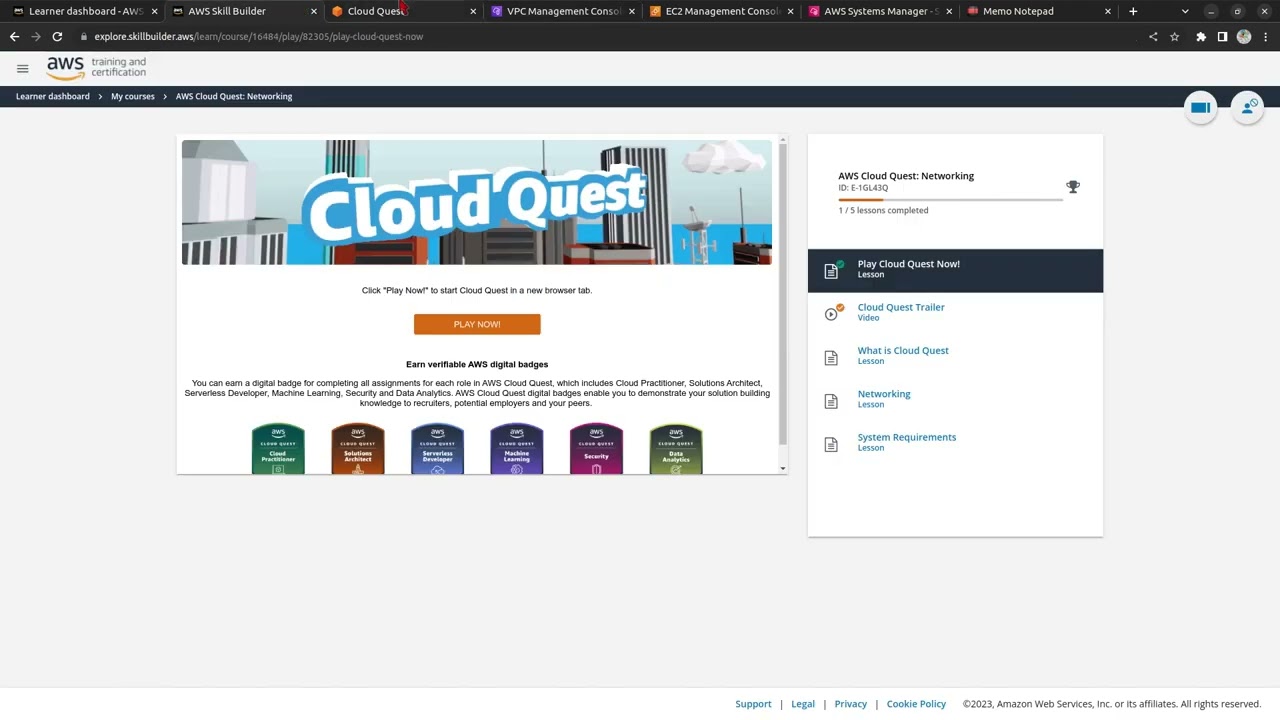Screen dimensions: 1280x720
Task: Open the Chrome three-dot menu
Action: click(x=1265, y=37)
